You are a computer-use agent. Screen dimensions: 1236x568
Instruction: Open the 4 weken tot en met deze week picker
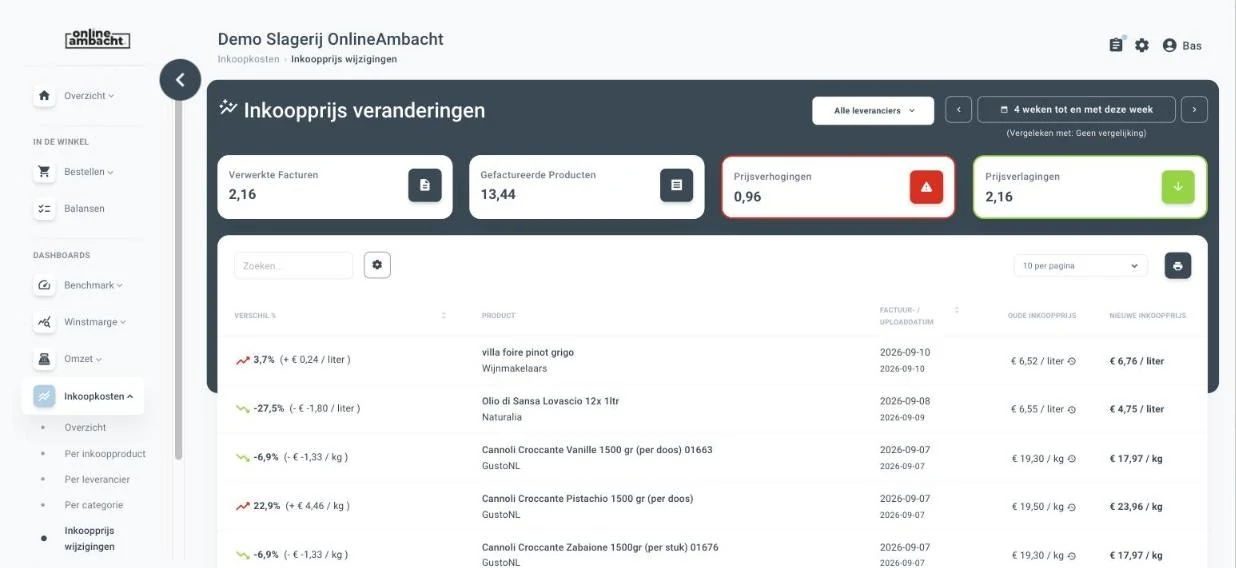pyautogui.click(x=1076, y=110)
